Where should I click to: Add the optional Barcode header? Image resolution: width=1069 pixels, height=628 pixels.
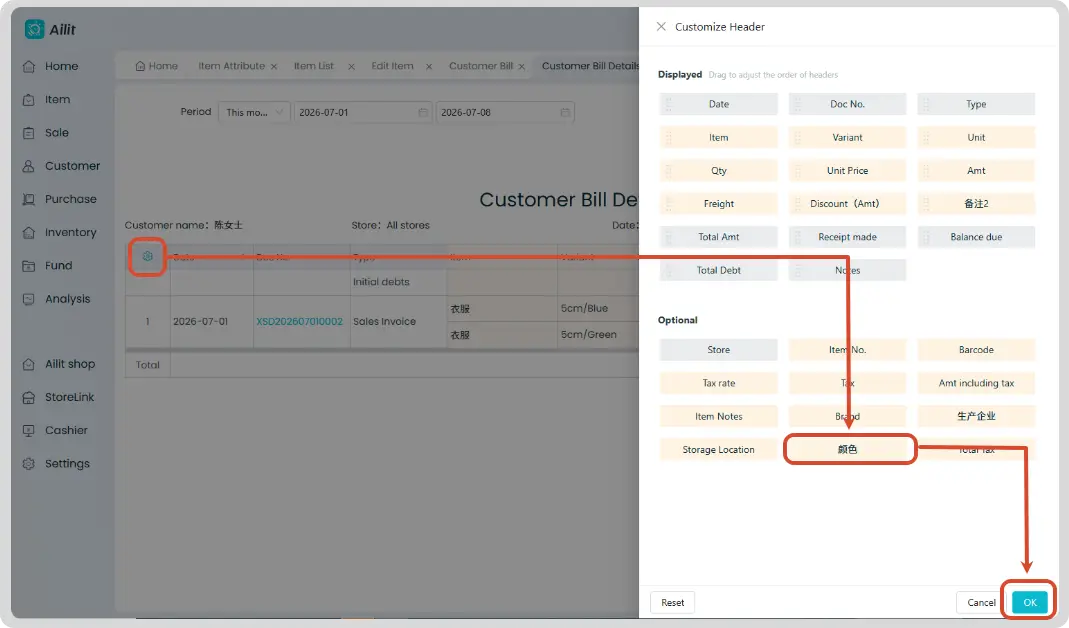976,350
